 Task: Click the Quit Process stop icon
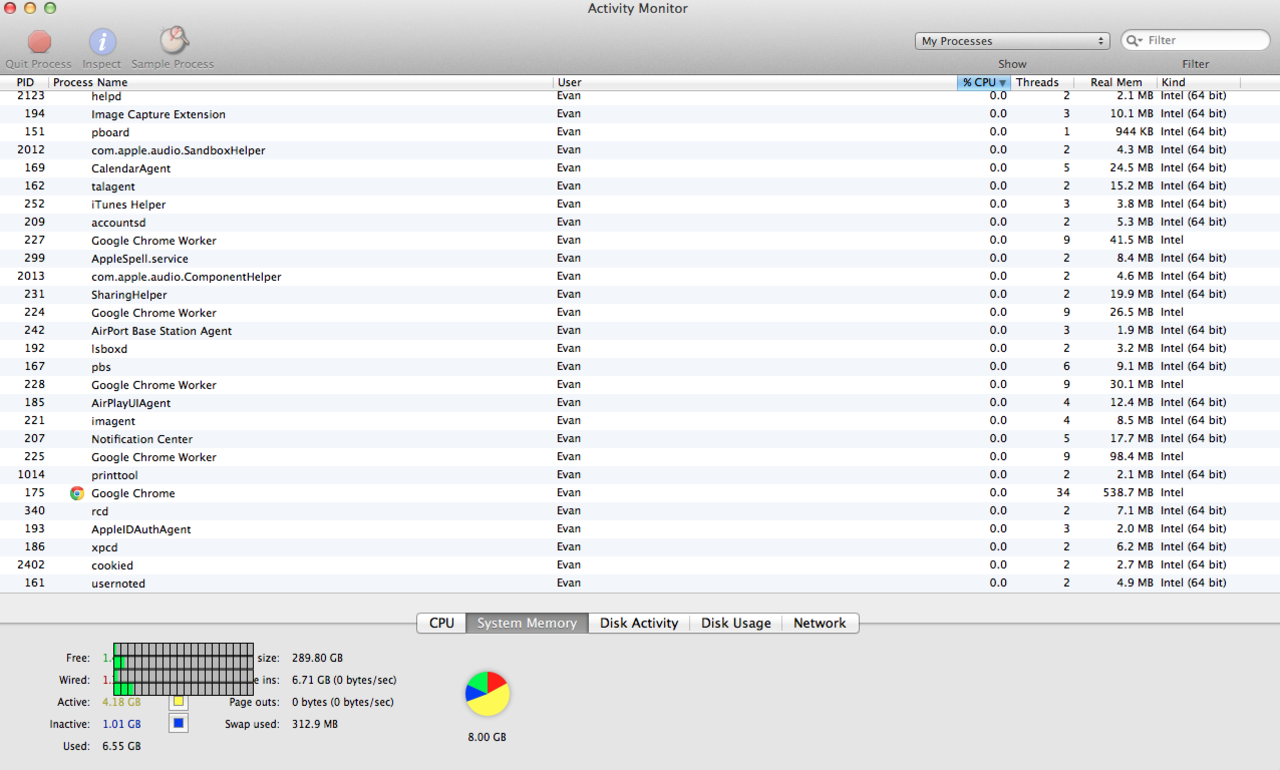coord(39,41)
